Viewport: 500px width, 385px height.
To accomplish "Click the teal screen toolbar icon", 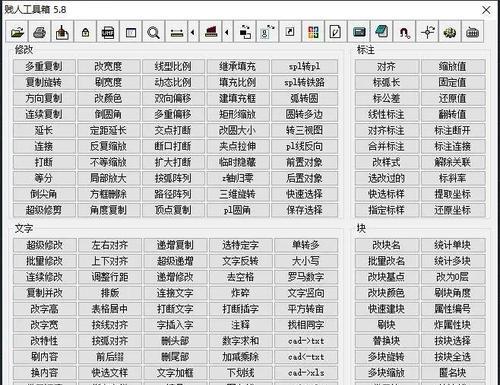I will tap(359, 31).
